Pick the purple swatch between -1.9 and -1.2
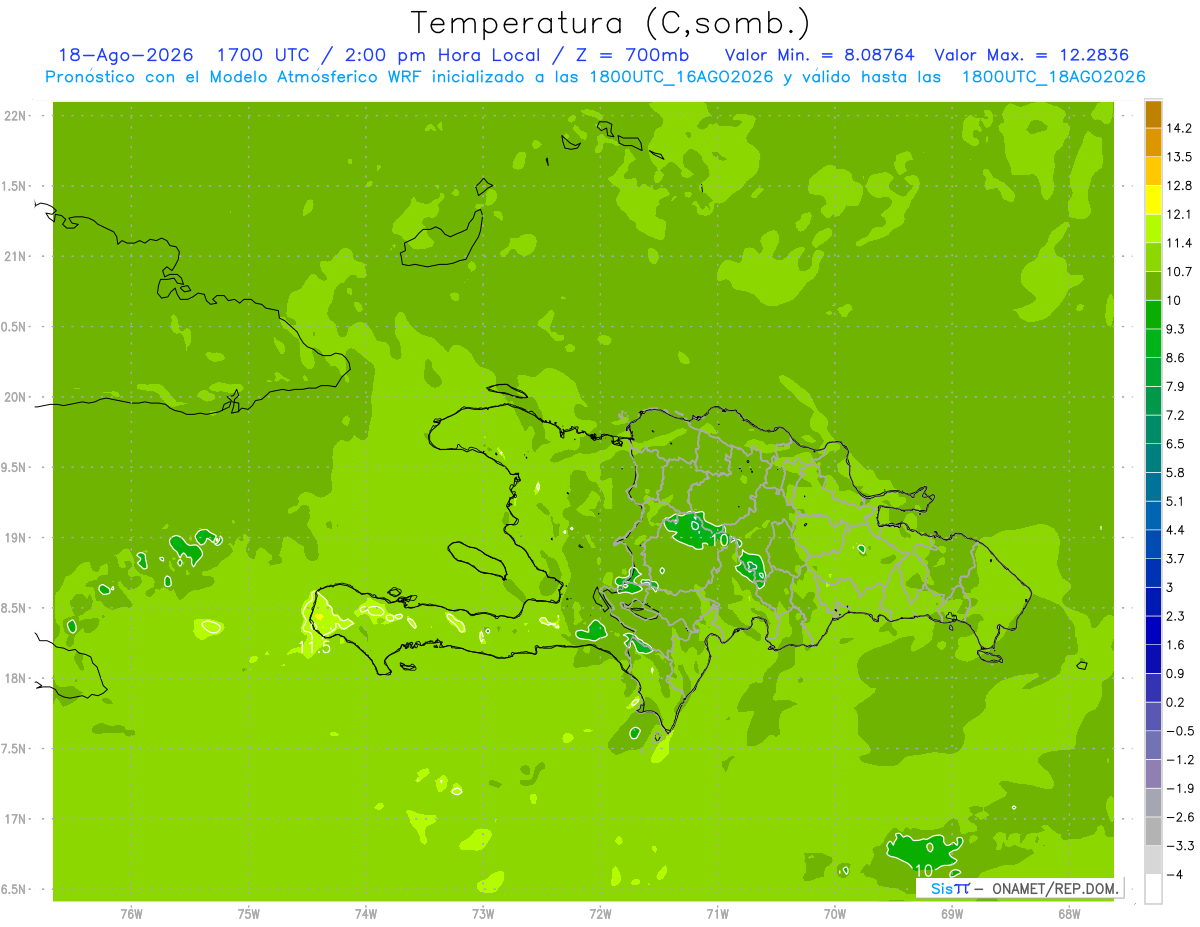Image resolution: width=1200 pixels, height=927 pixels. [1153, 773]
